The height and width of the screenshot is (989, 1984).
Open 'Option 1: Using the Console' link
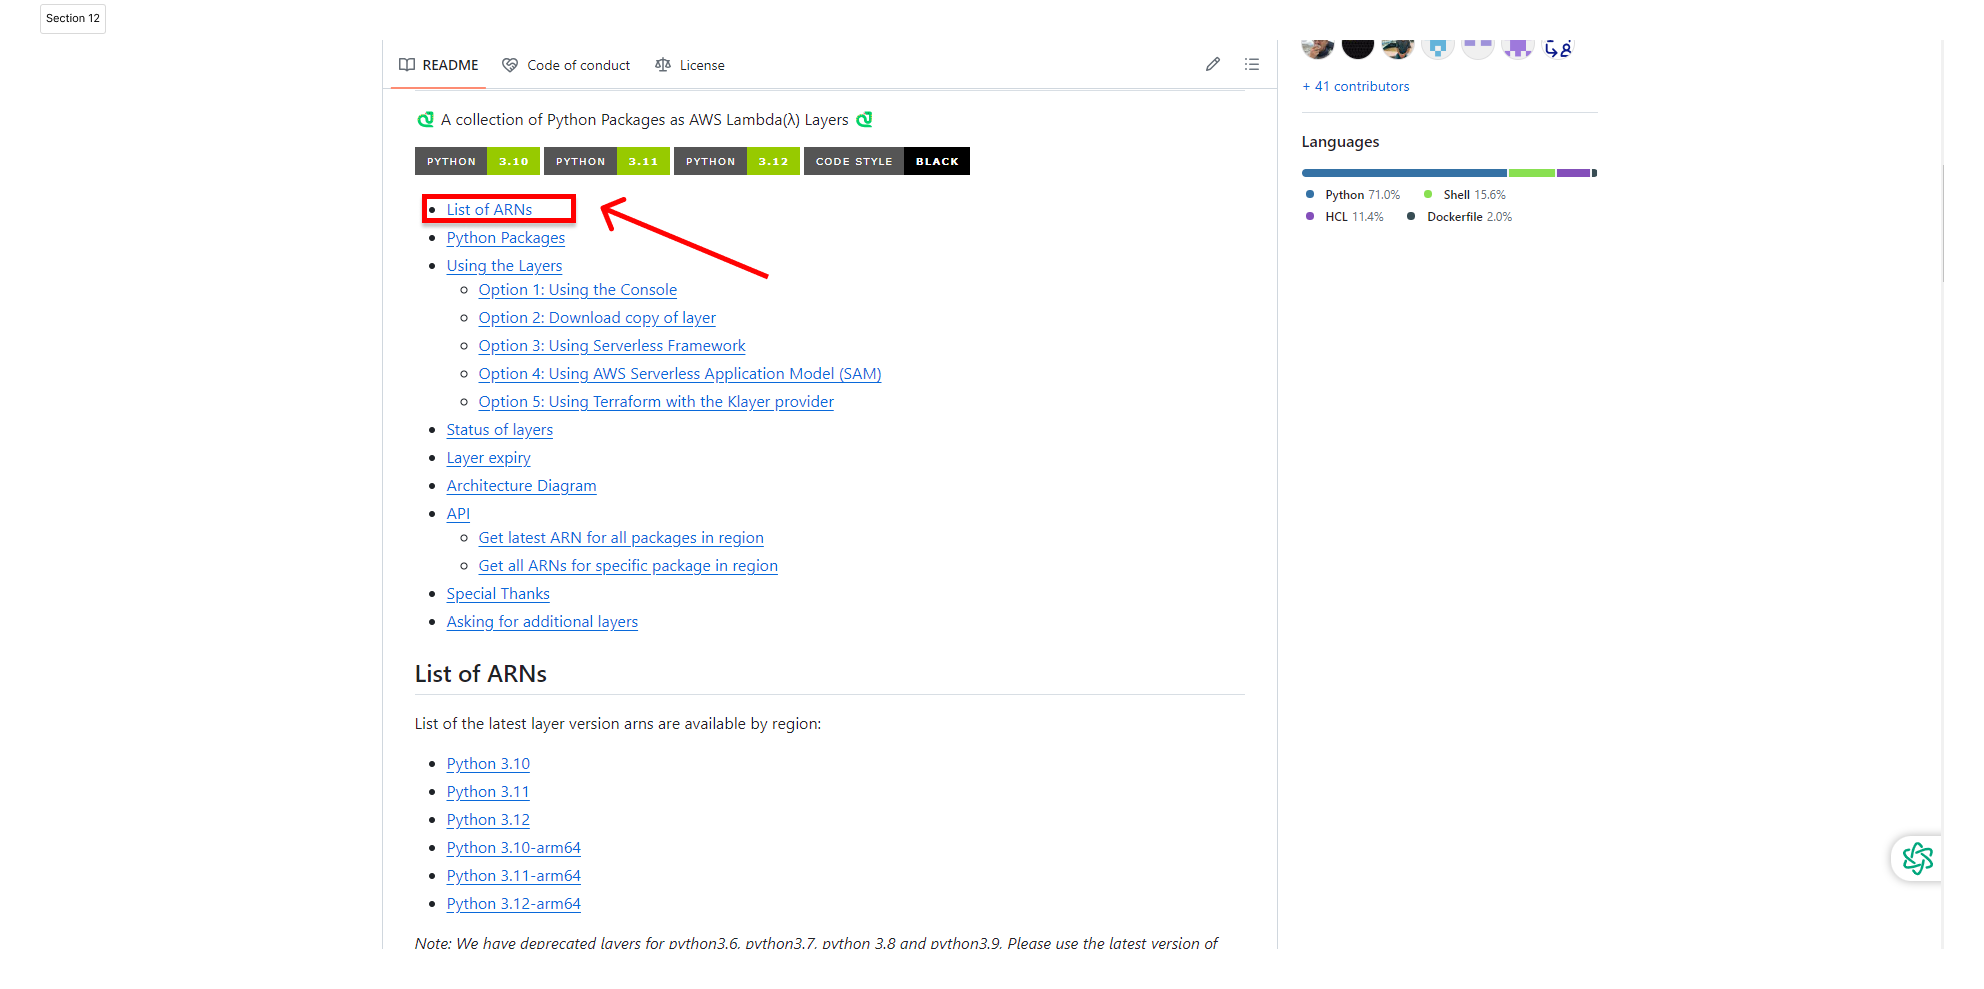tap(577, 290)
